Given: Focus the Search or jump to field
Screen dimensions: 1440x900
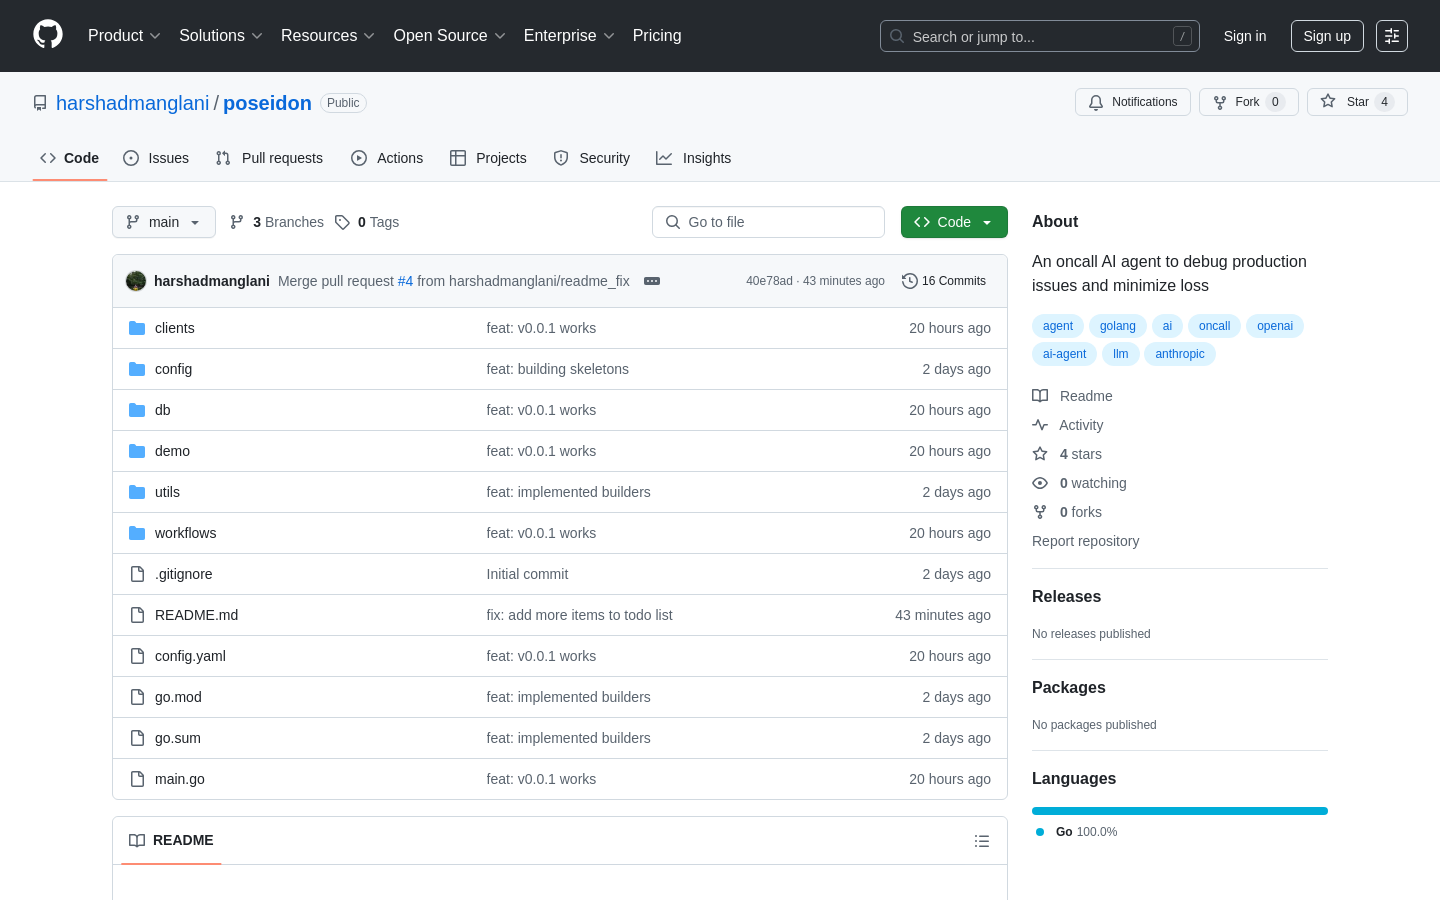Looking at the screenshot, I should [x=1040, y=36].
